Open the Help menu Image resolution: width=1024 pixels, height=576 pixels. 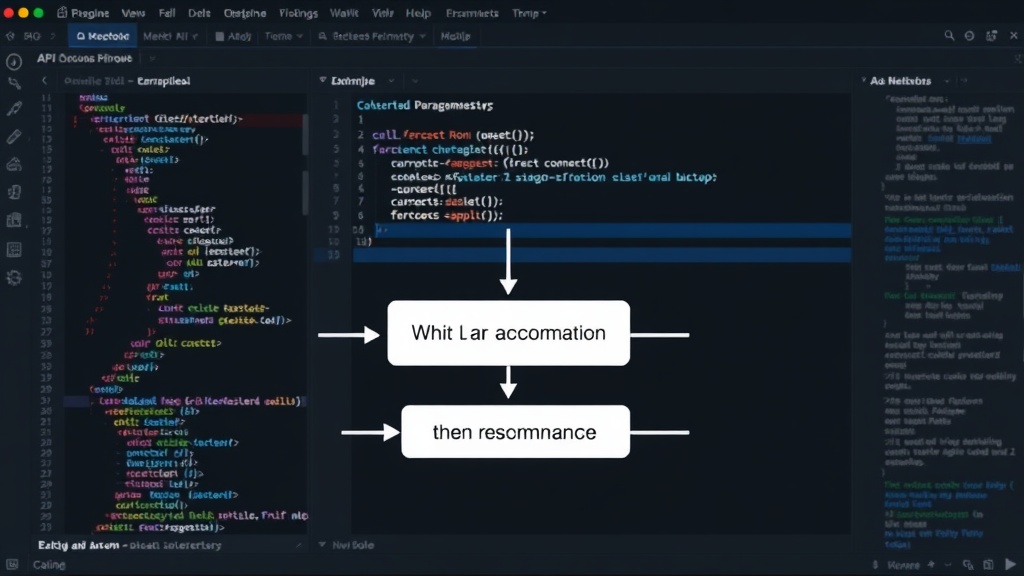418,13
